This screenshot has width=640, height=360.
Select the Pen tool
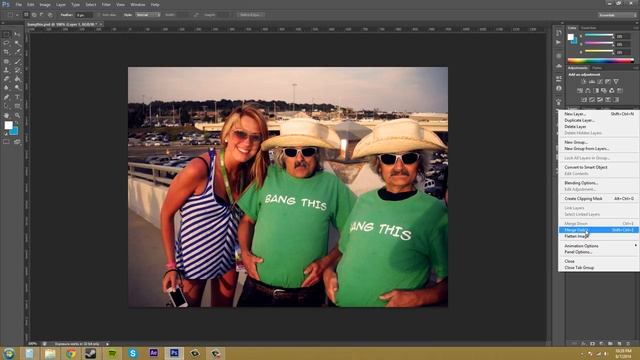pyautogui.click(x=7, y=97)
